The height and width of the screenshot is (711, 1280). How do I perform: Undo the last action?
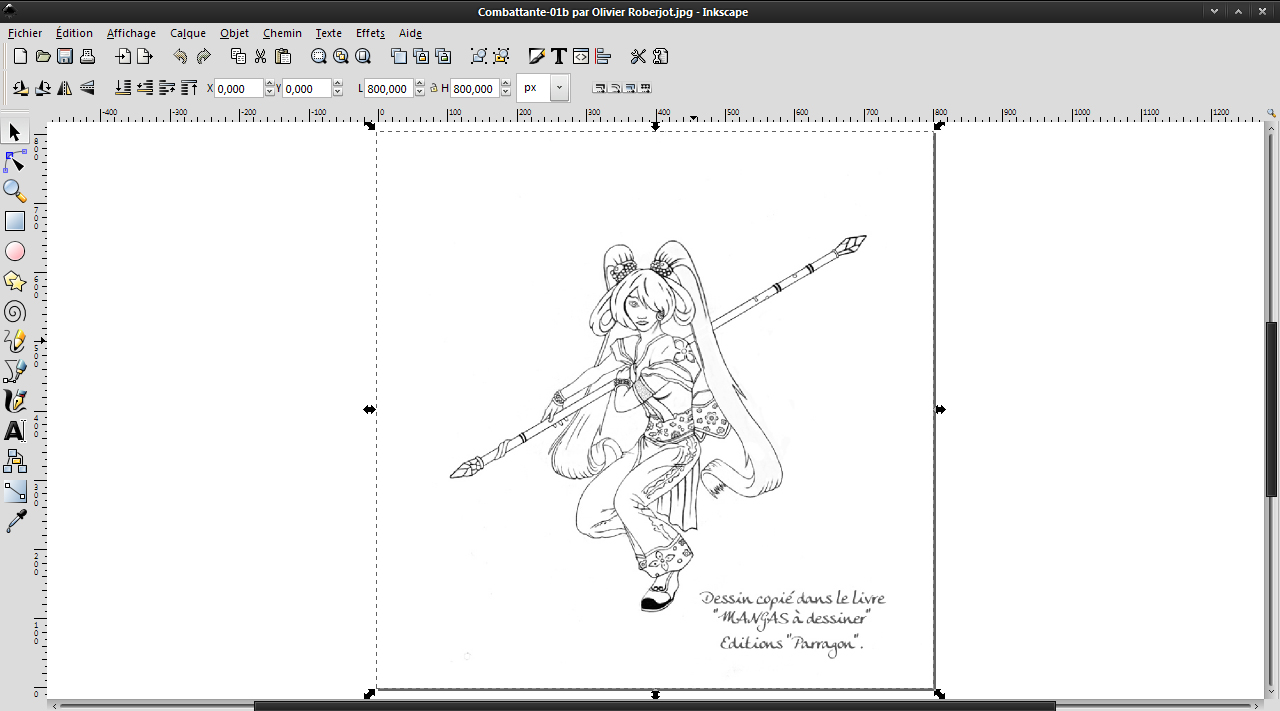click(x=180, y=56)
